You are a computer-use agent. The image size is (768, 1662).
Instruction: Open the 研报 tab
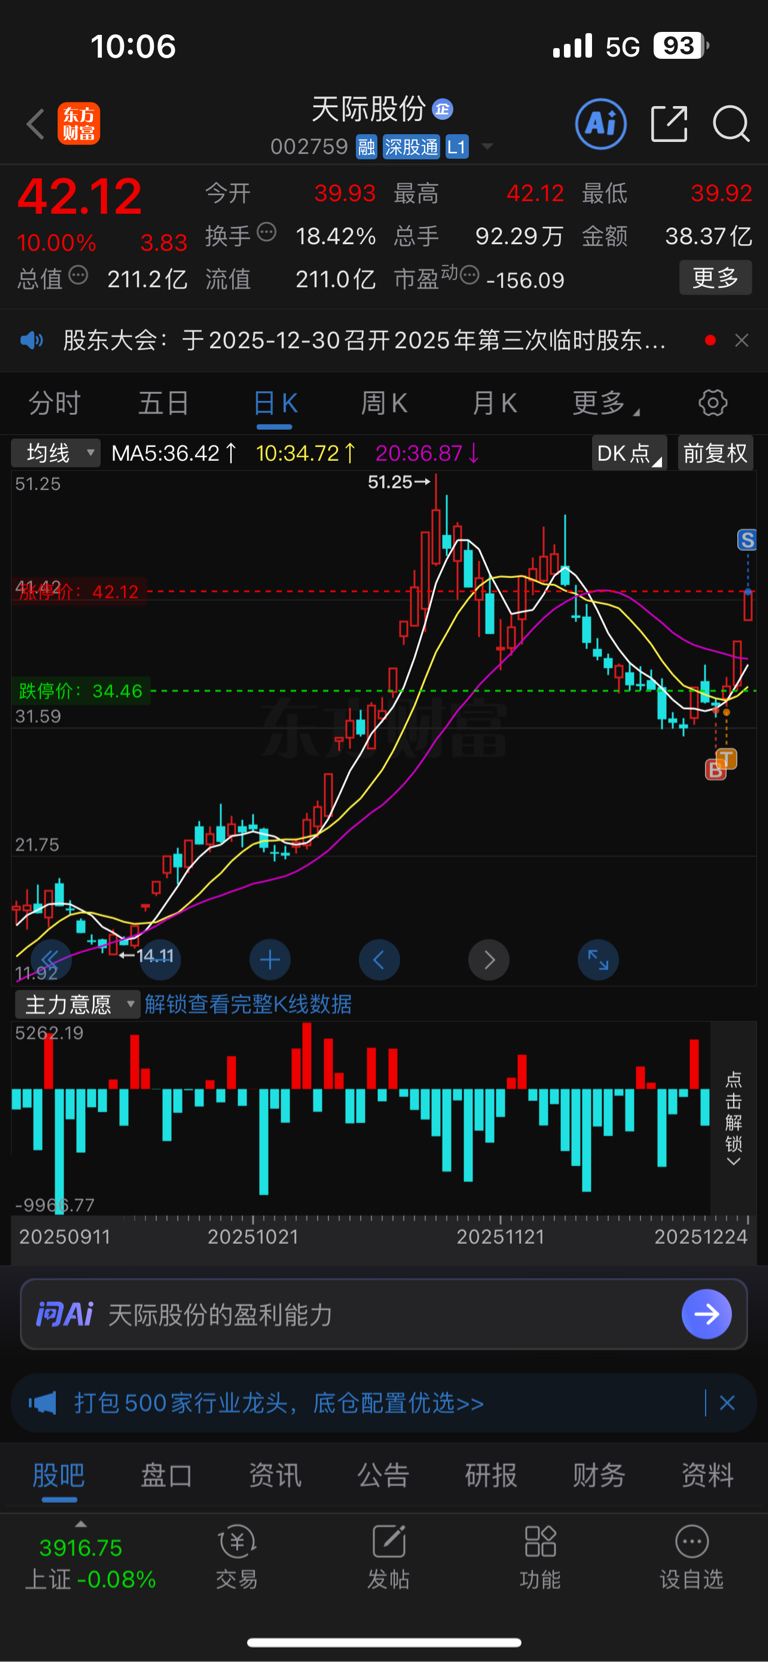(491, 1475)
